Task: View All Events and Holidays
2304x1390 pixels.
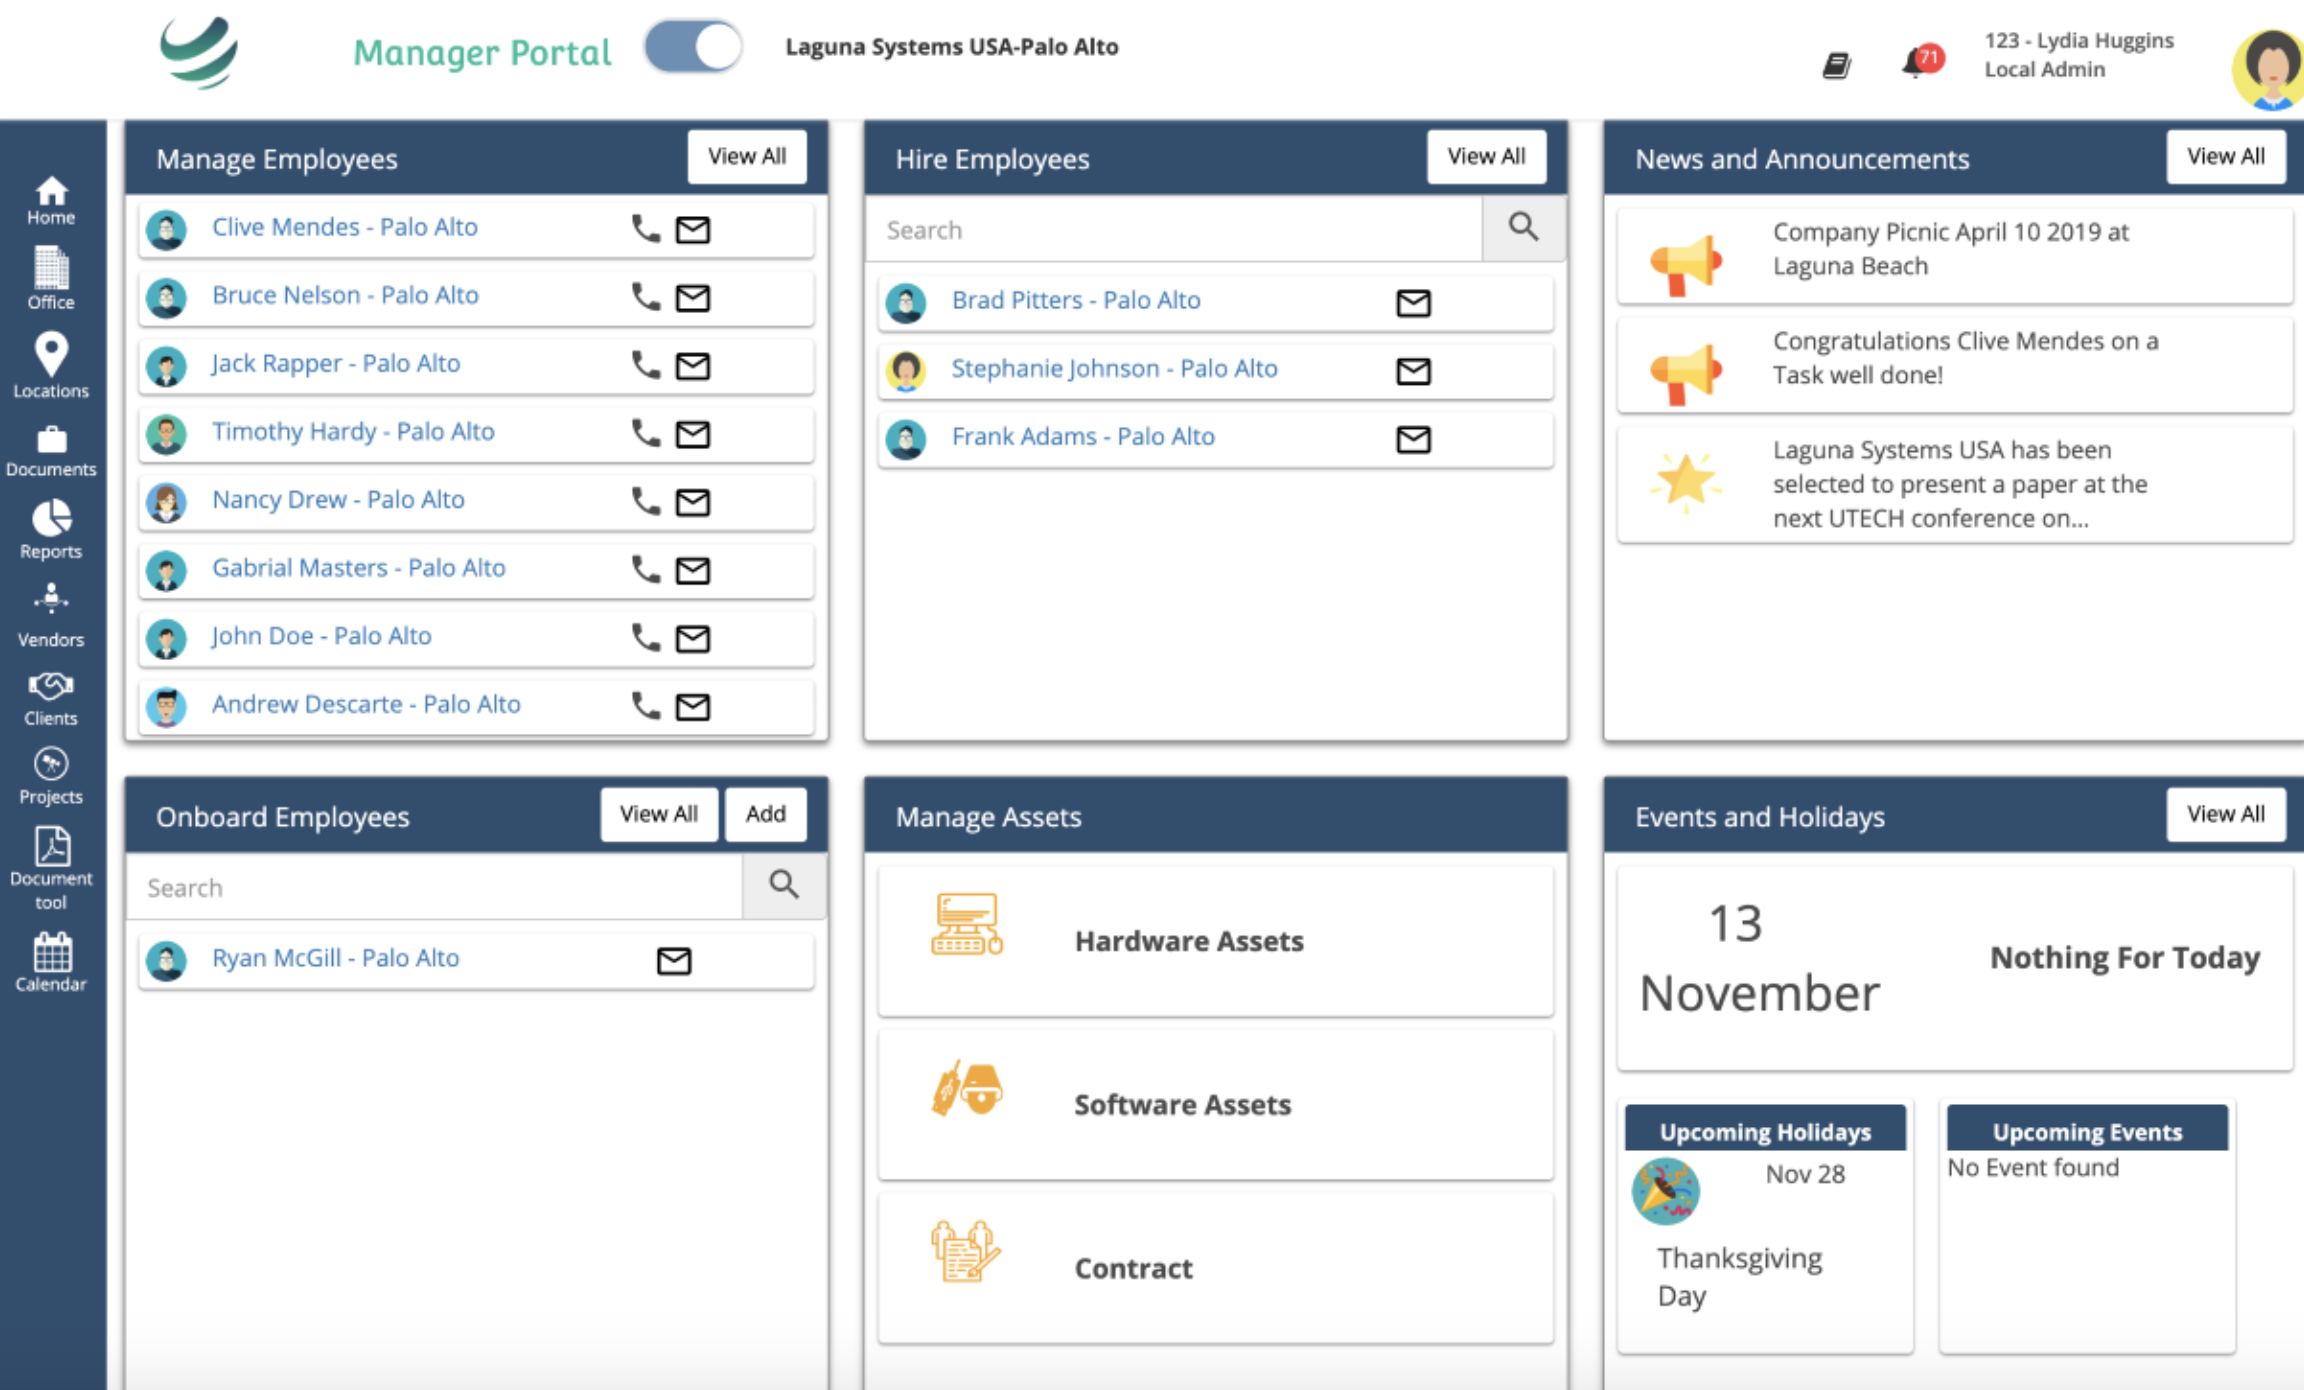Action: [x=2225, y=814]
